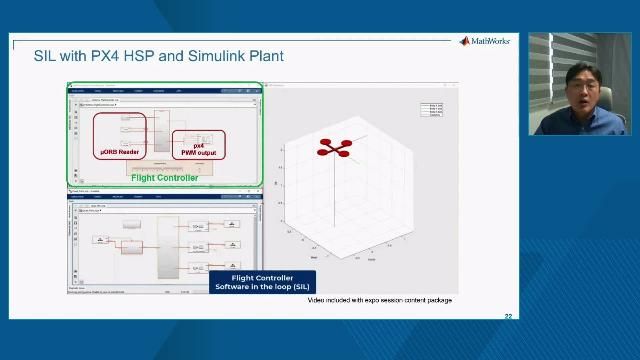Select the presenter's webcam video thumbnail

click(580, 84)
